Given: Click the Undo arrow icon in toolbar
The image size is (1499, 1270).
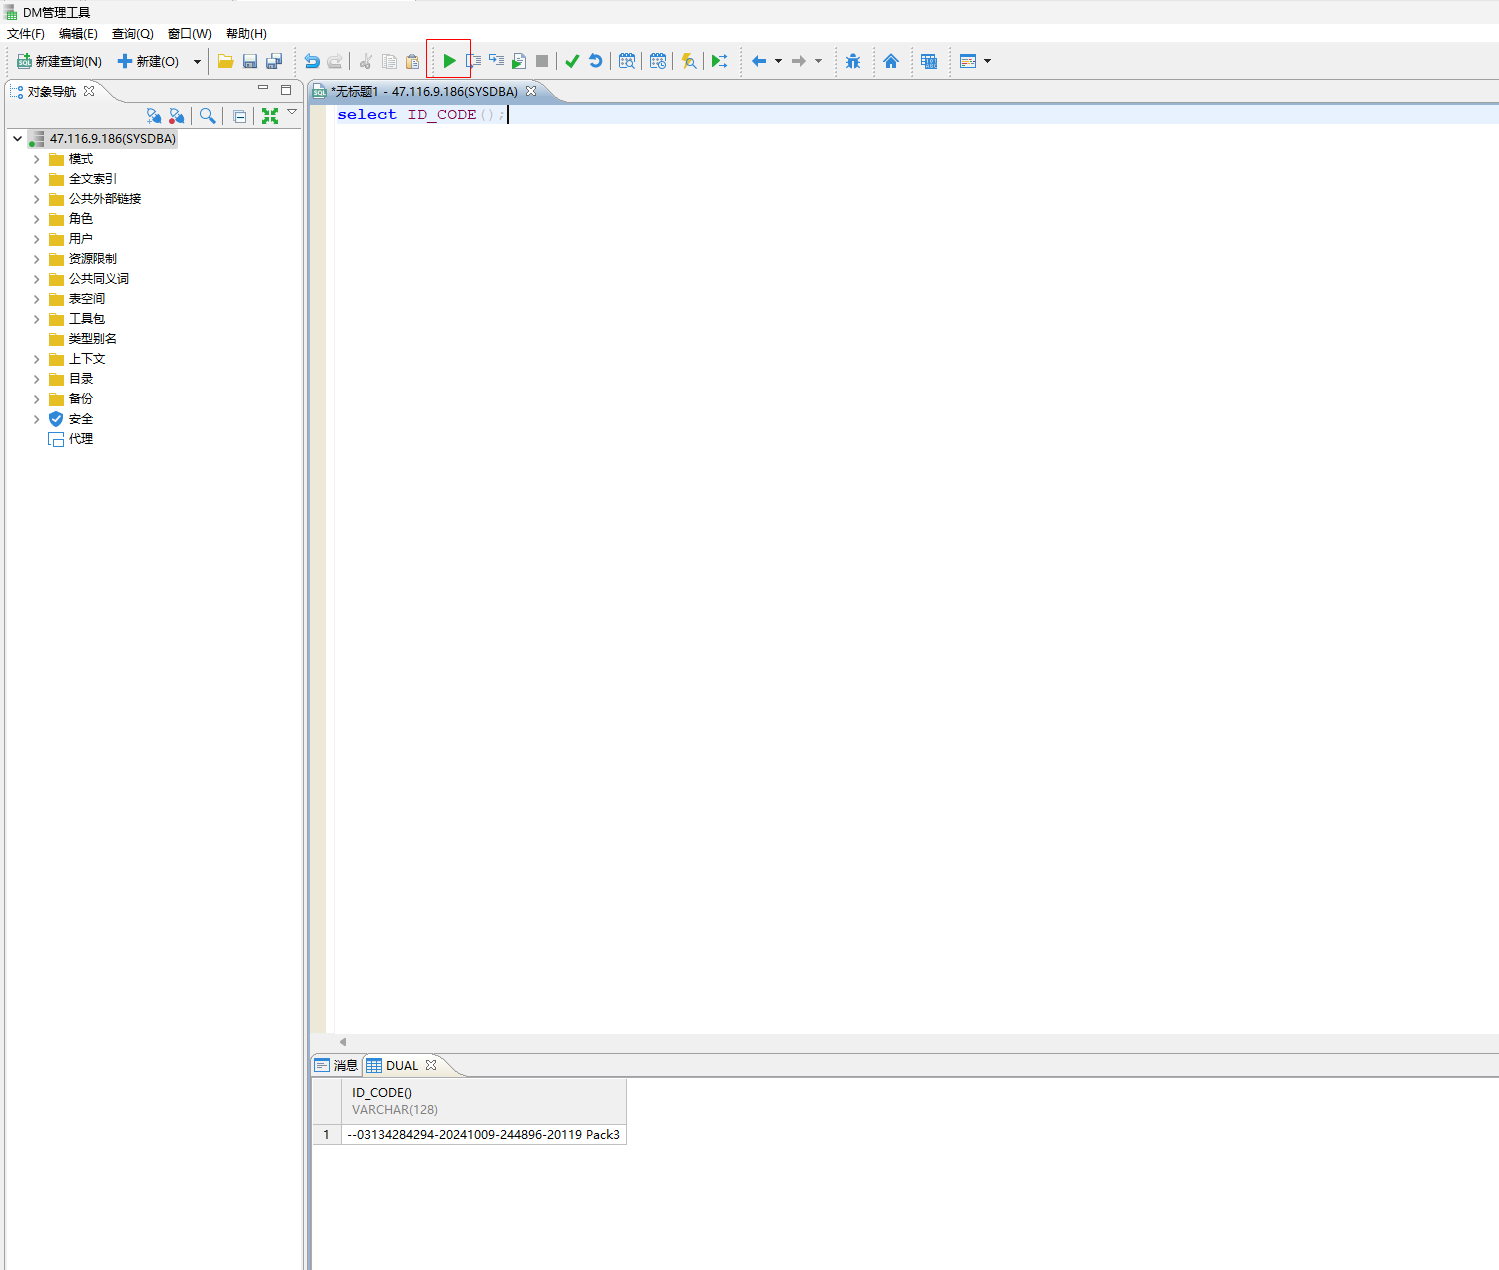Looking at the screenshot, I should [312, 61].
